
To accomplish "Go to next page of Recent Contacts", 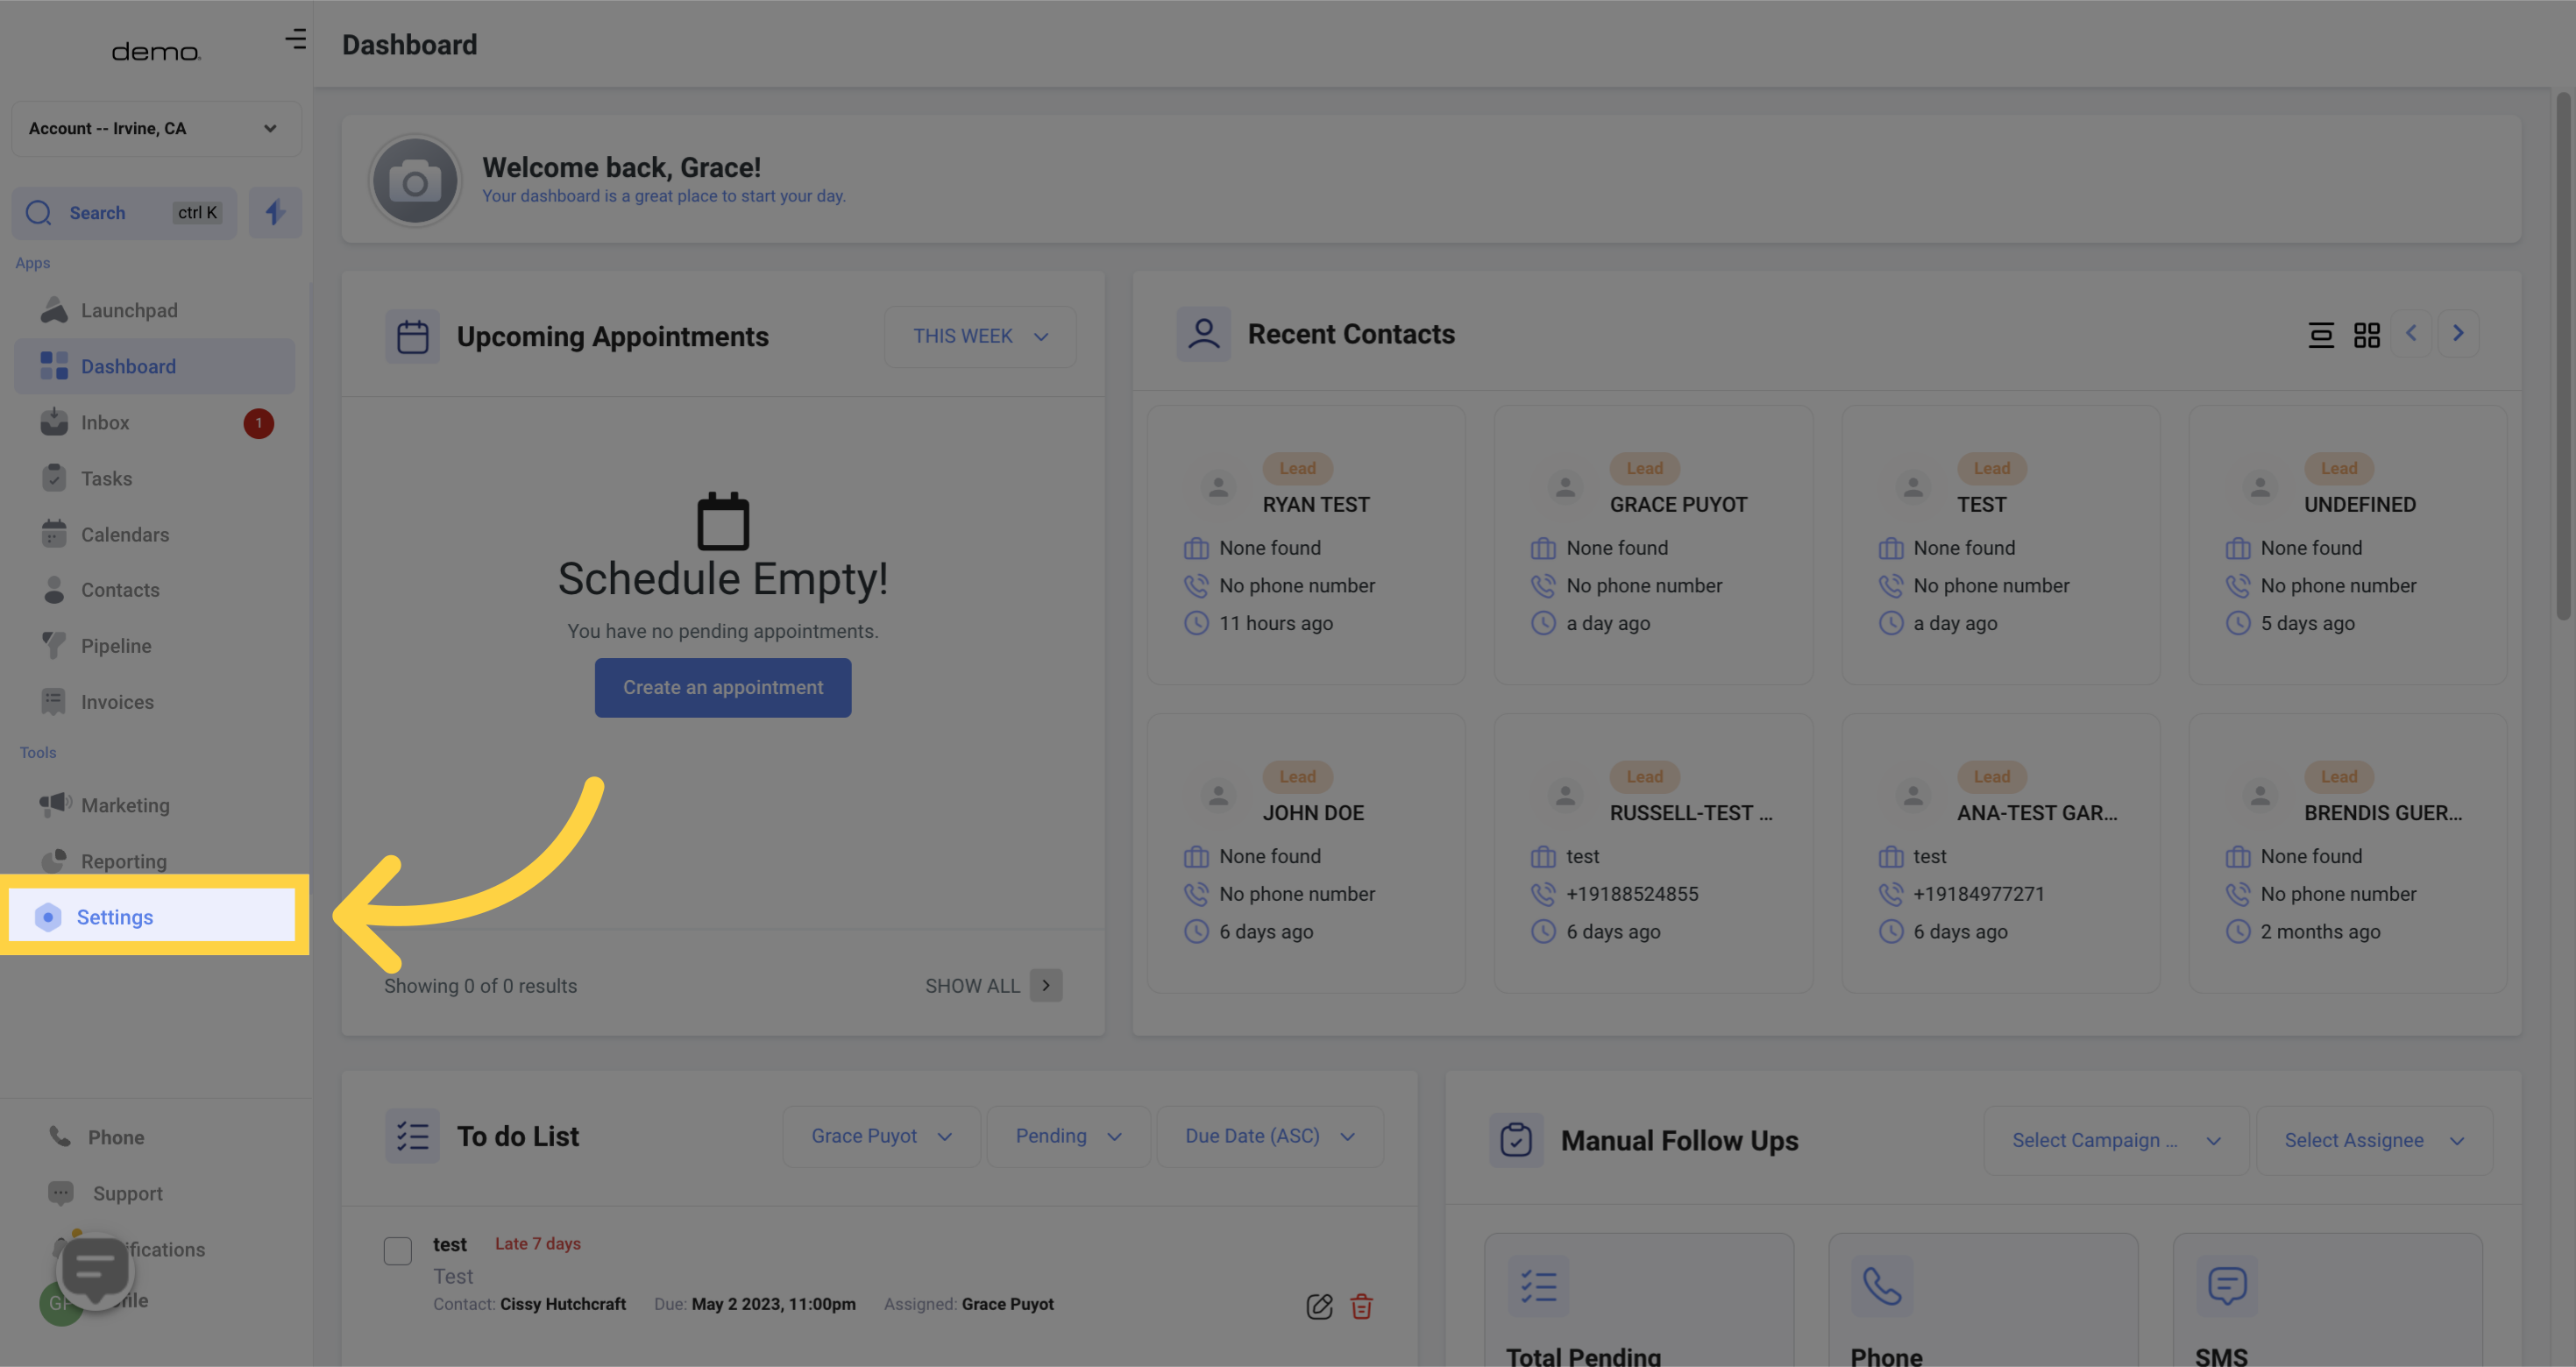I will 2458,334.
